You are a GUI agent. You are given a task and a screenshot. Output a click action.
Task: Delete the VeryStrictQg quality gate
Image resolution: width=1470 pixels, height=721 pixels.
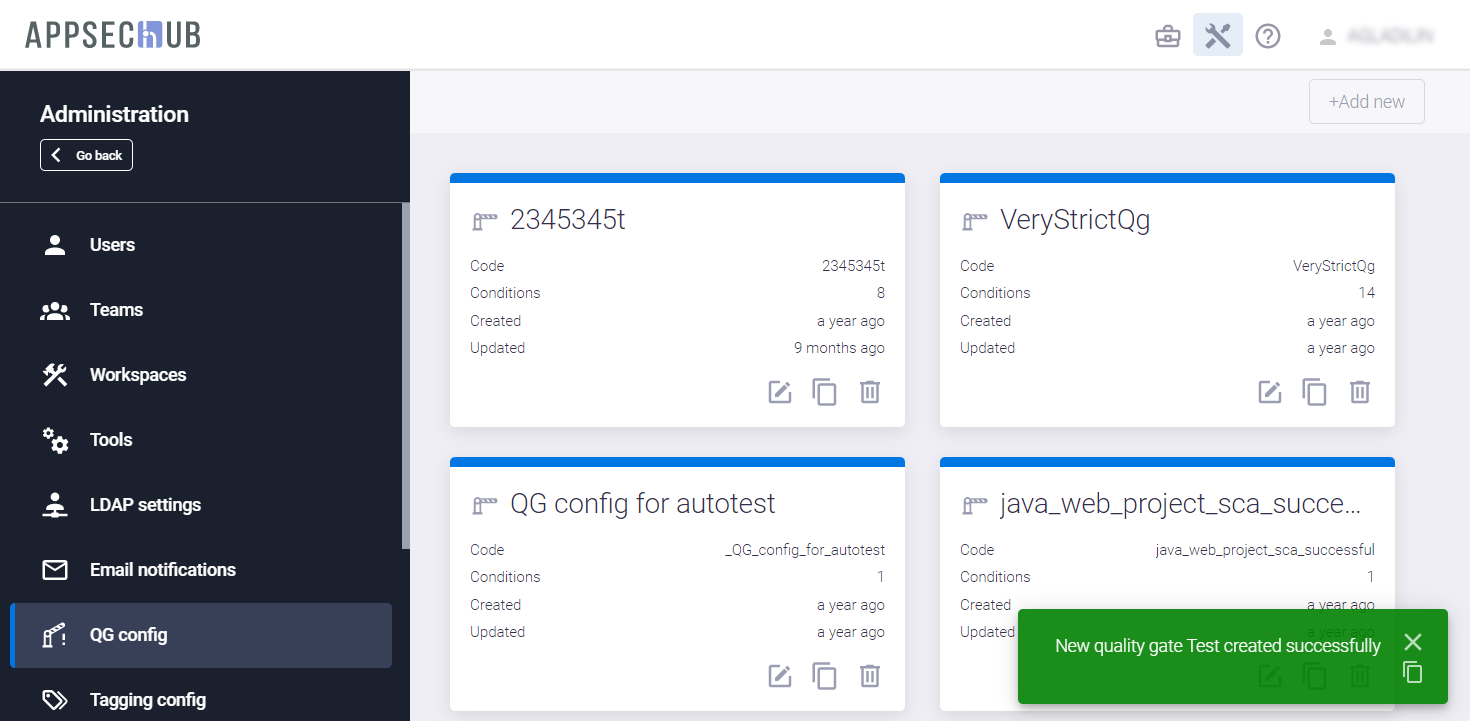tap(1360, 392)
